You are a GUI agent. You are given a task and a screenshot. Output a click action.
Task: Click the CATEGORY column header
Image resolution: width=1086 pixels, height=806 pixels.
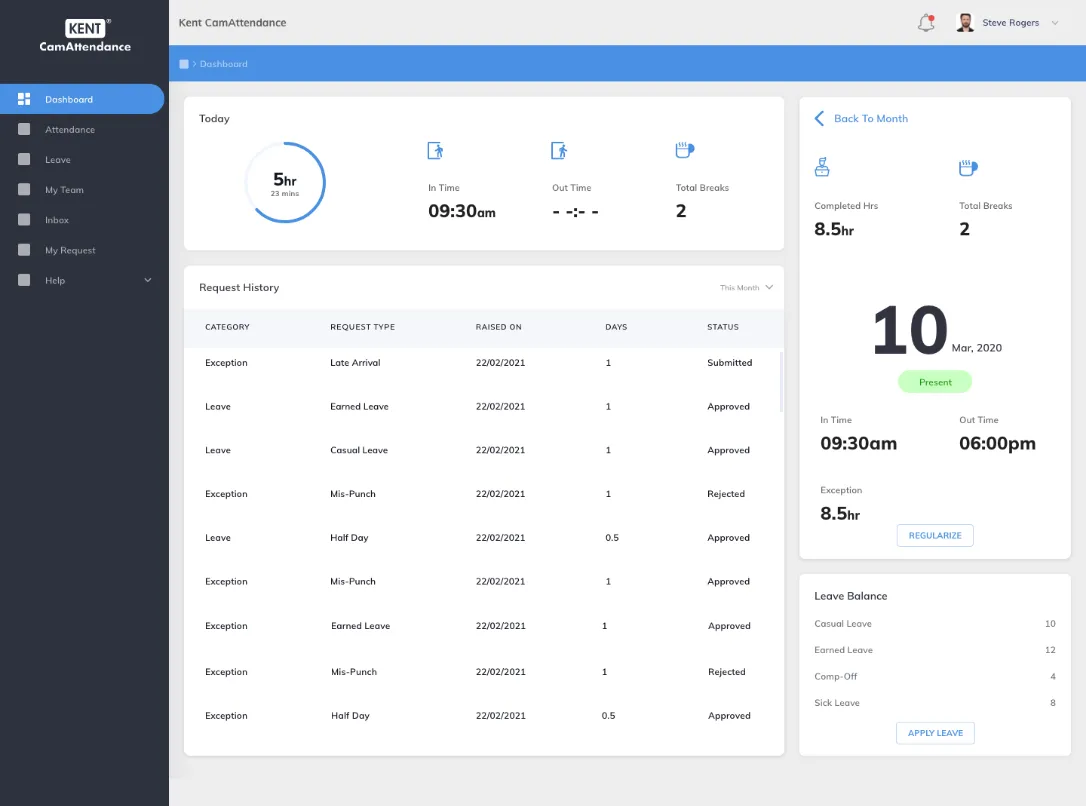tap(227, 327)
